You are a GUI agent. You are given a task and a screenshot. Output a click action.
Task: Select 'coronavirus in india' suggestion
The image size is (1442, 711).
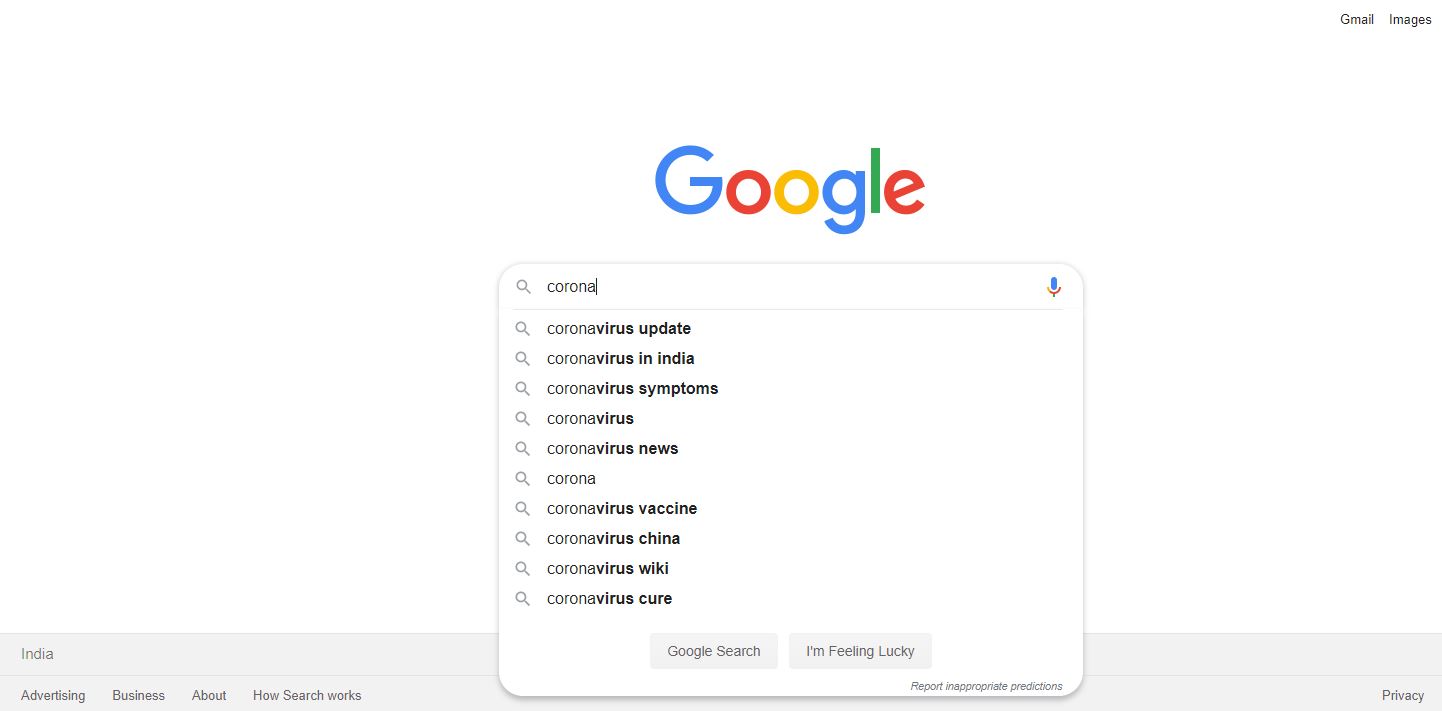pos(620,358)
